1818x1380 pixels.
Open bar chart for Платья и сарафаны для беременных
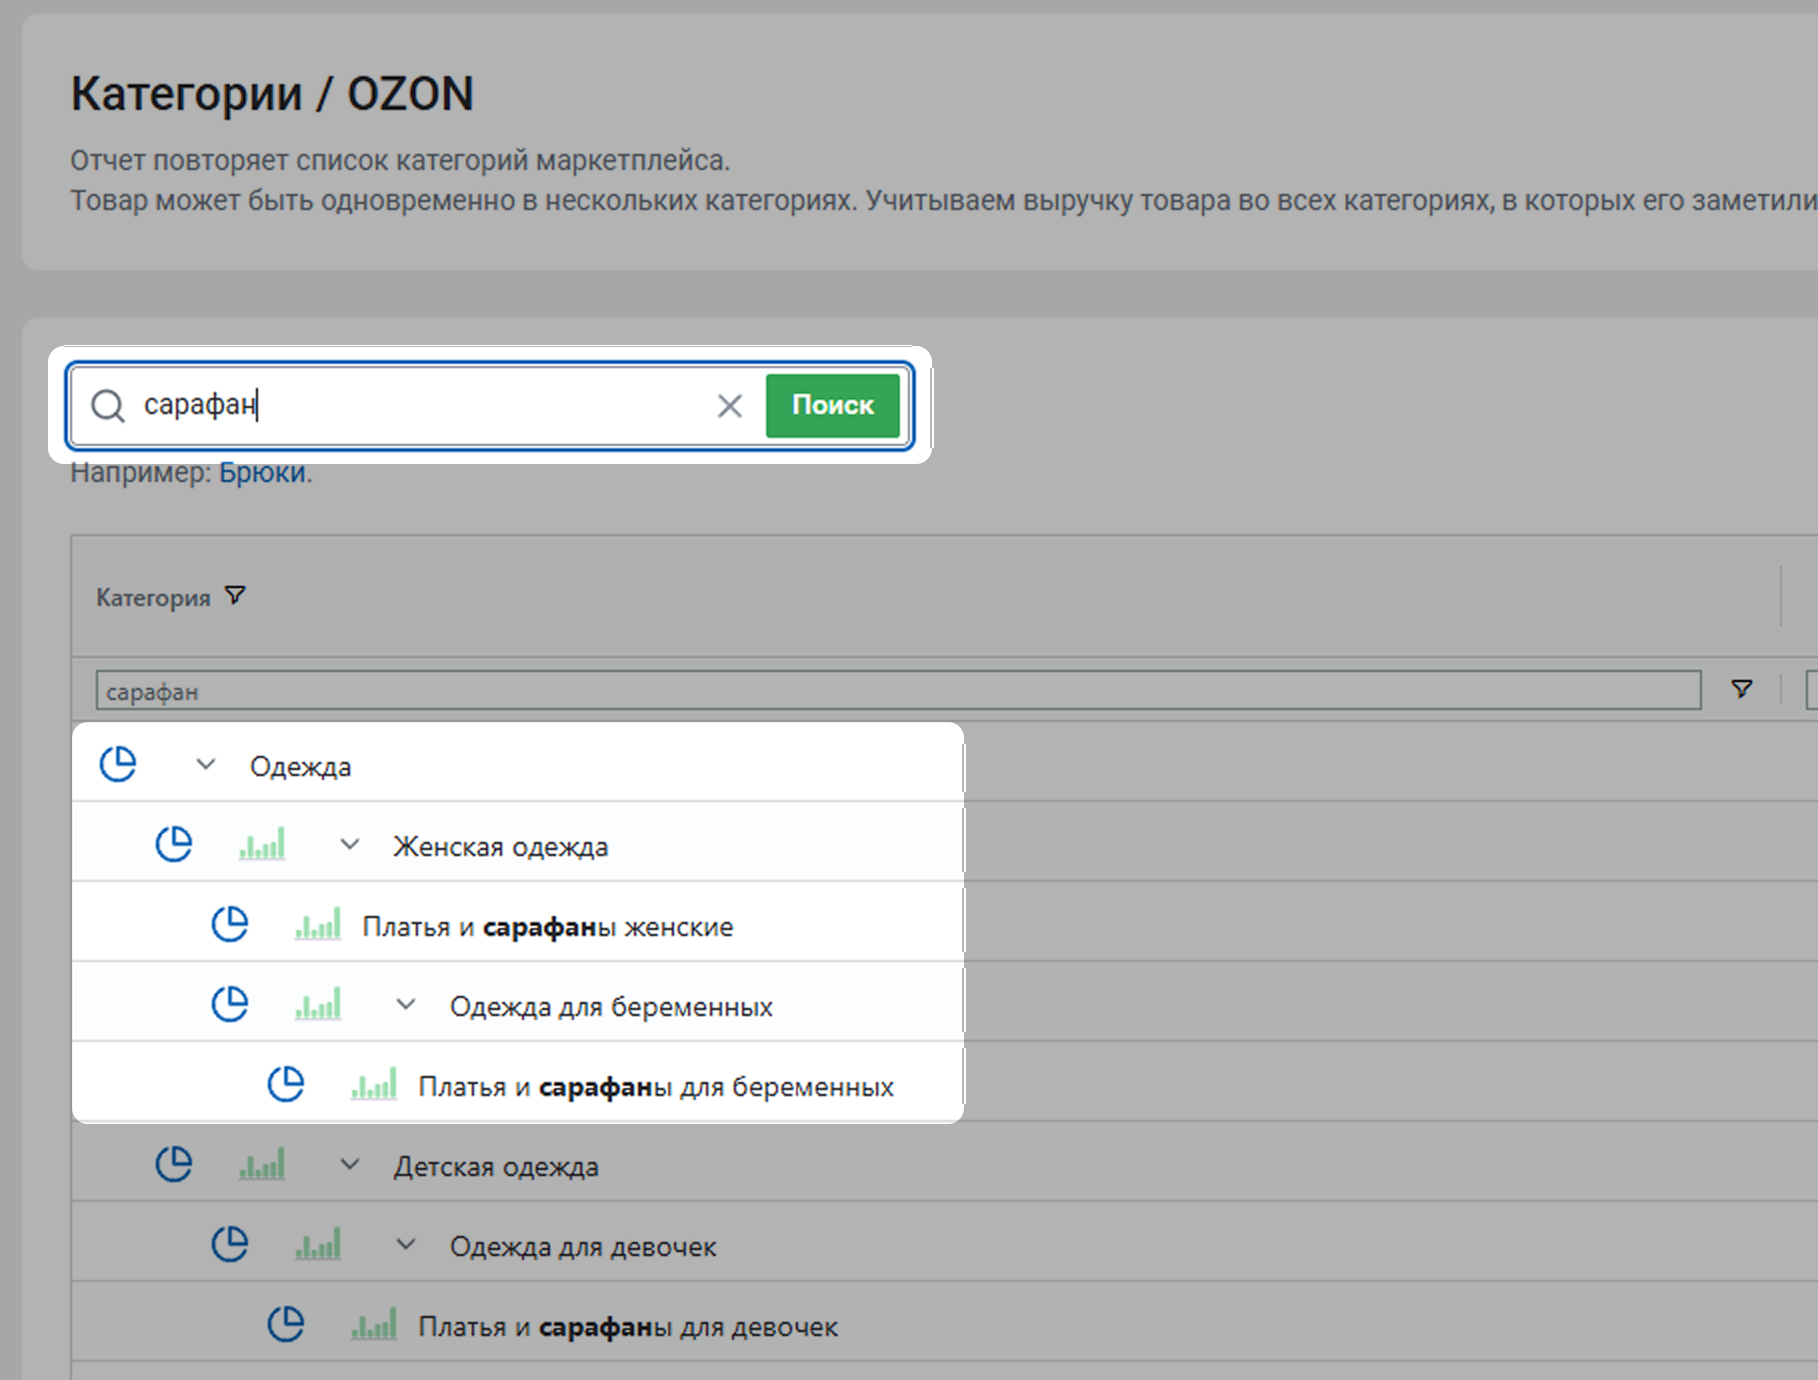[374, 1084]
